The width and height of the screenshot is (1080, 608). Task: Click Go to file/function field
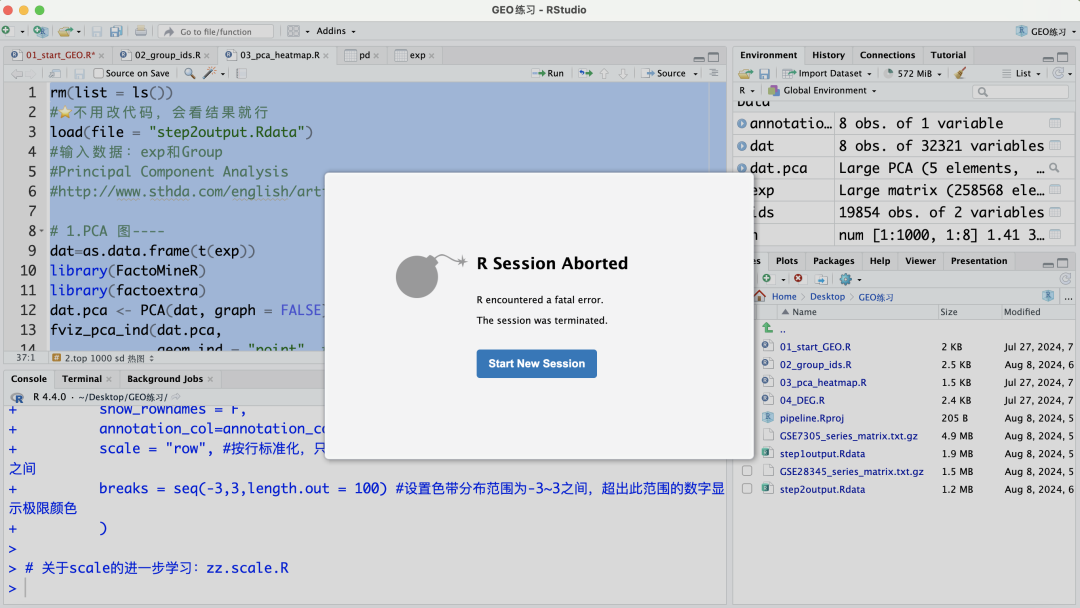[216, 31]
